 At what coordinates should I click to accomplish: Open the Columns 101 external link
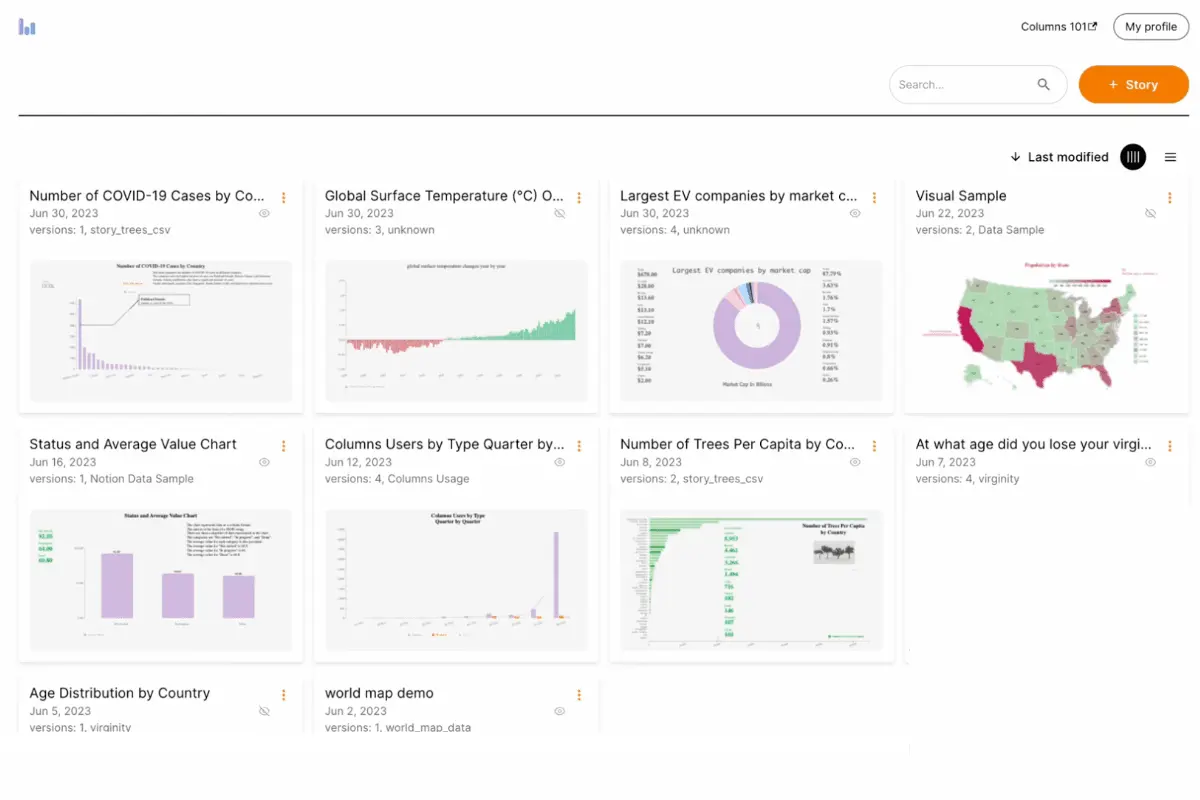(x=1059, y=27)
